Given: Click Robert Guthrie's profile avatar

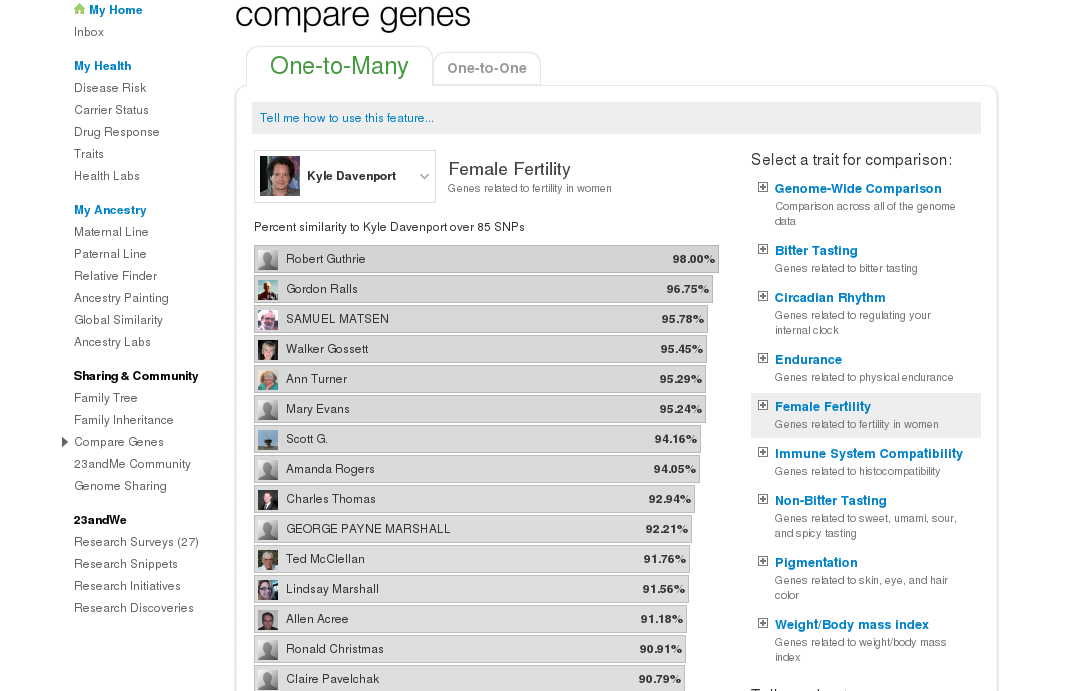Looking at the screenshot, I should 268,260.
